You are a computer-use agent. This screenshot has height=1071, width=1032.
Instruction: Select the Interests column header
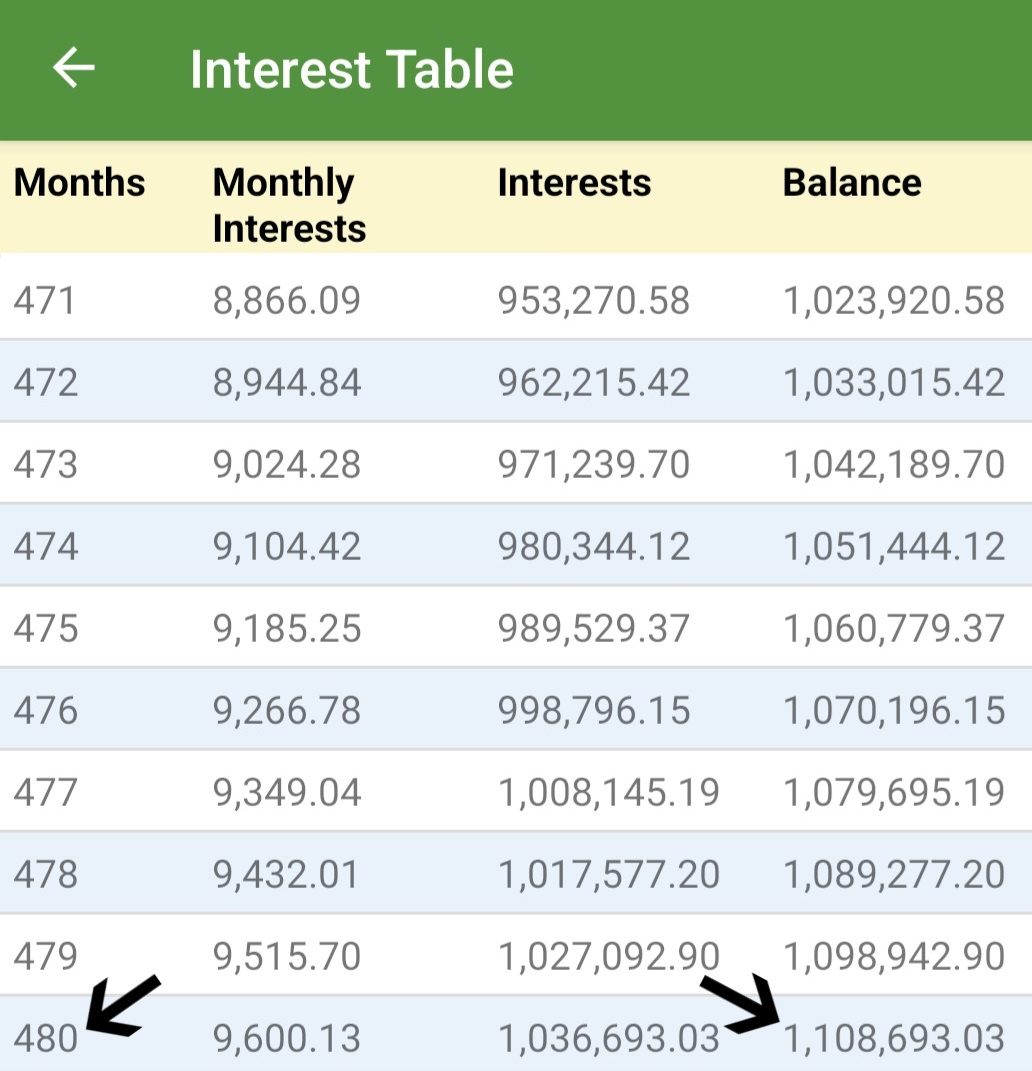click(574, 183)
